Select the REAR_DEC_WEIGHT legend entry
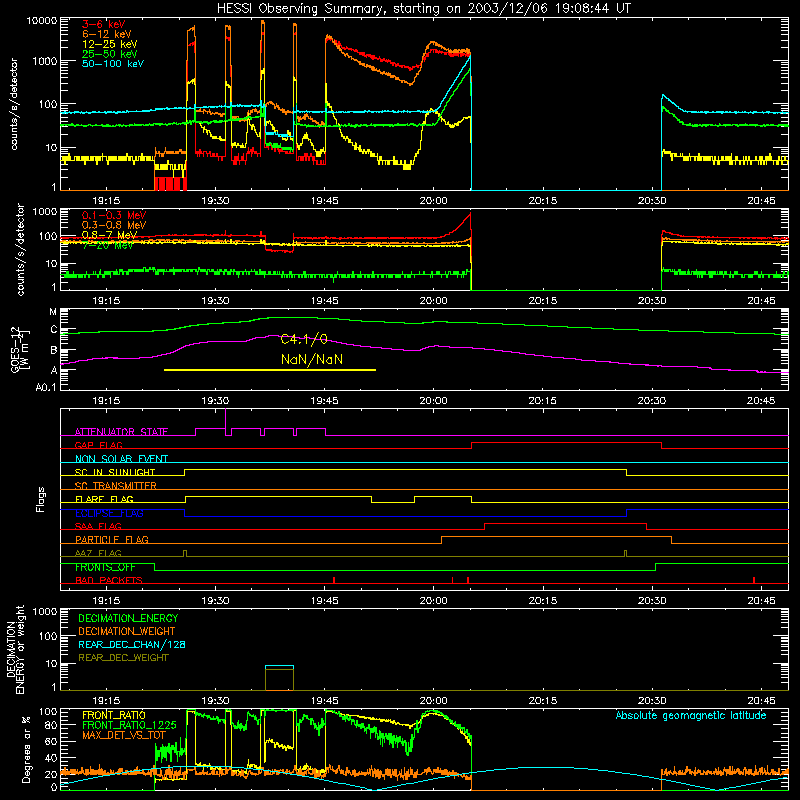This screenshot has width=800, height=800. tap(123, 658)
